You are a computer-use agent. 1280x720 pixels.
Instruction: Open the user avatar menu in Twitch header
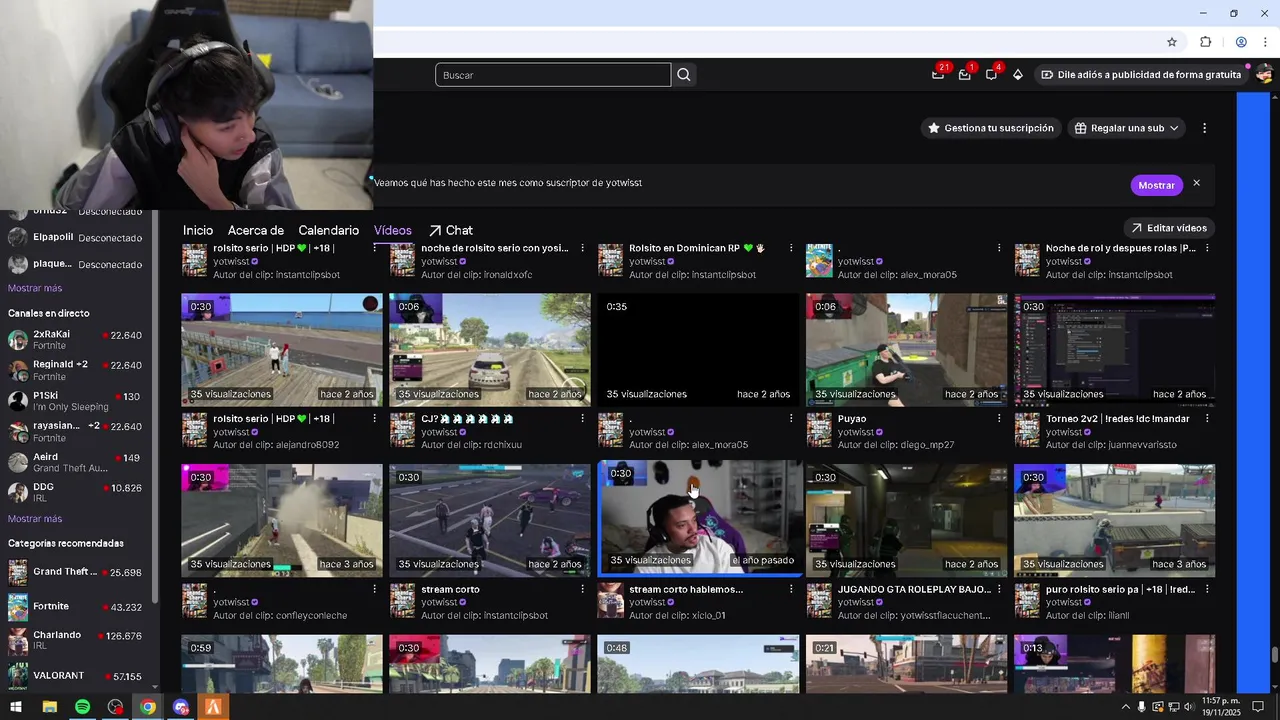(1264, 74)
